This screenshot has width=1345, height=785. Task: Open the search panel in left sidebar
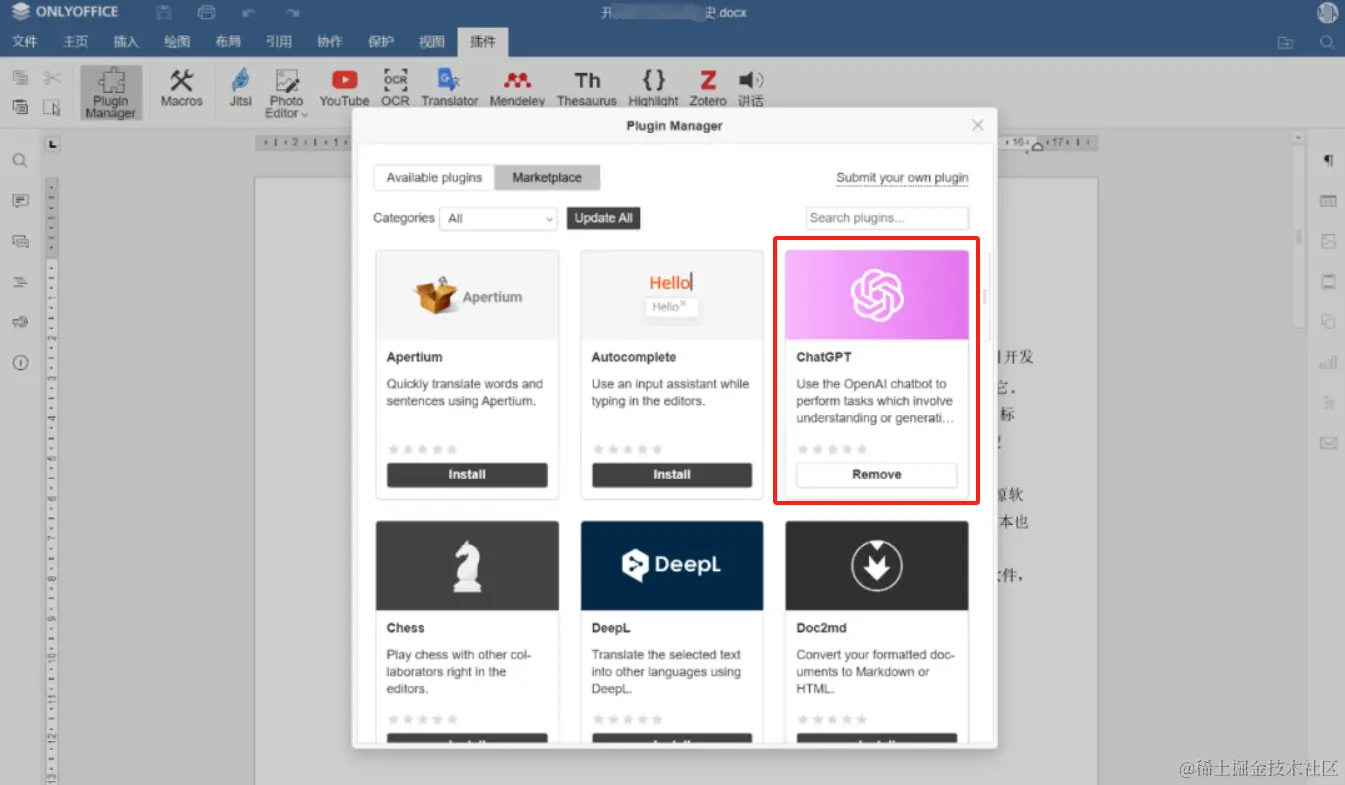click(20, 161)
